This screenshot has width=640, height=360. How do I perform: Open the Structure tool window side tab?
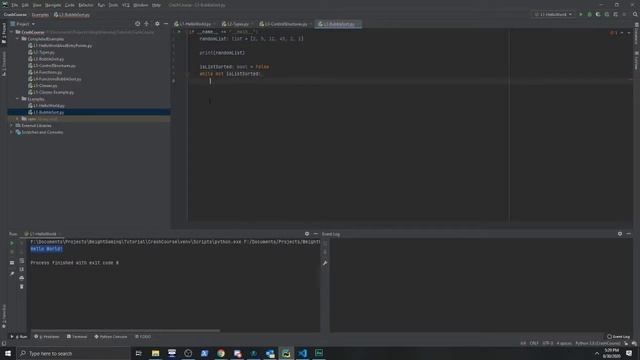pos(4,64)
